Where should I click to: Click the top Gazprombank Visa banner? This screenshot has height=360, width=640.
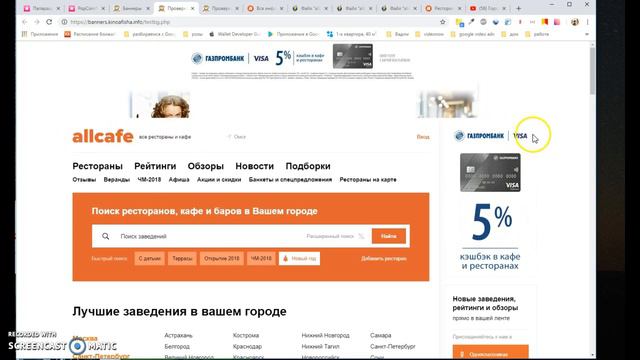point(302,60)
